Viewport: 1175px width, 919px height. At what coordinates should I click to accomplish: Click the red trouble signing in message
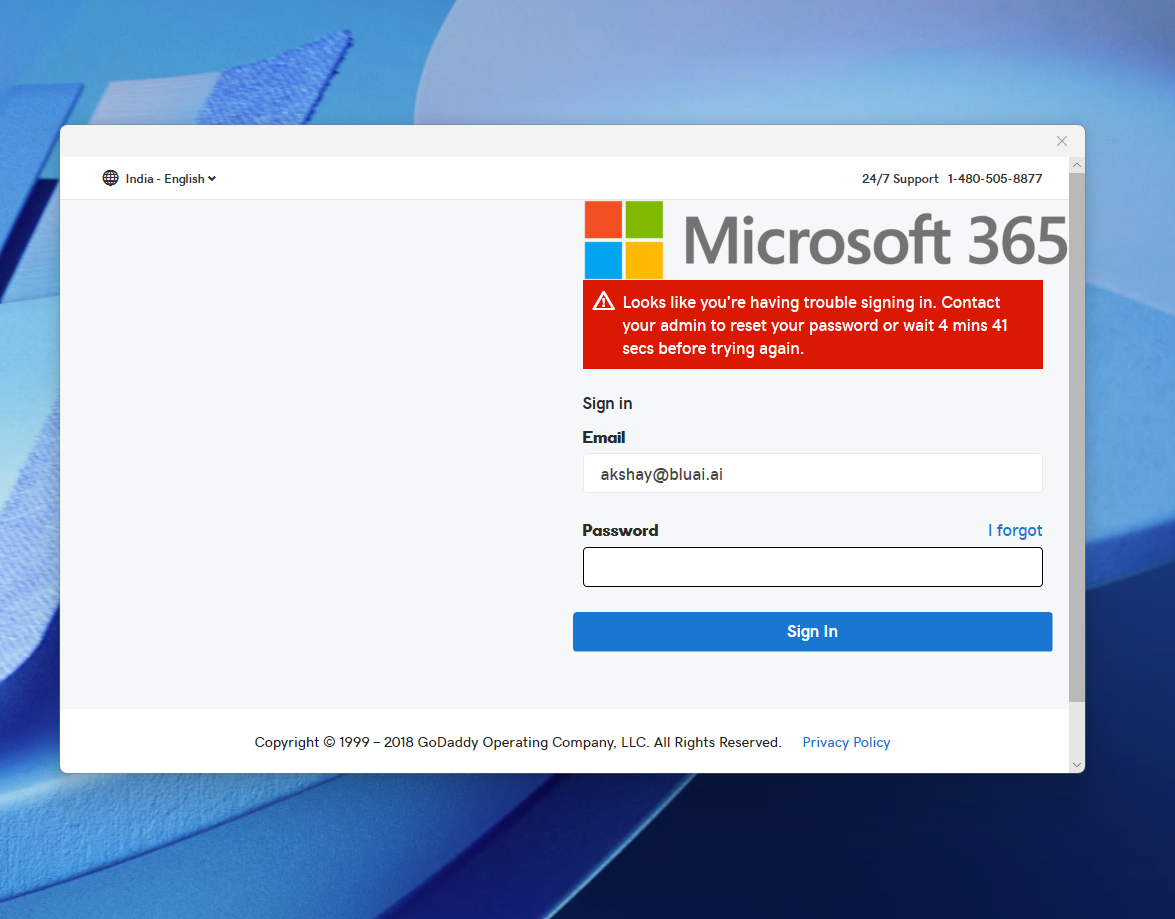click(x=812, y=325)
